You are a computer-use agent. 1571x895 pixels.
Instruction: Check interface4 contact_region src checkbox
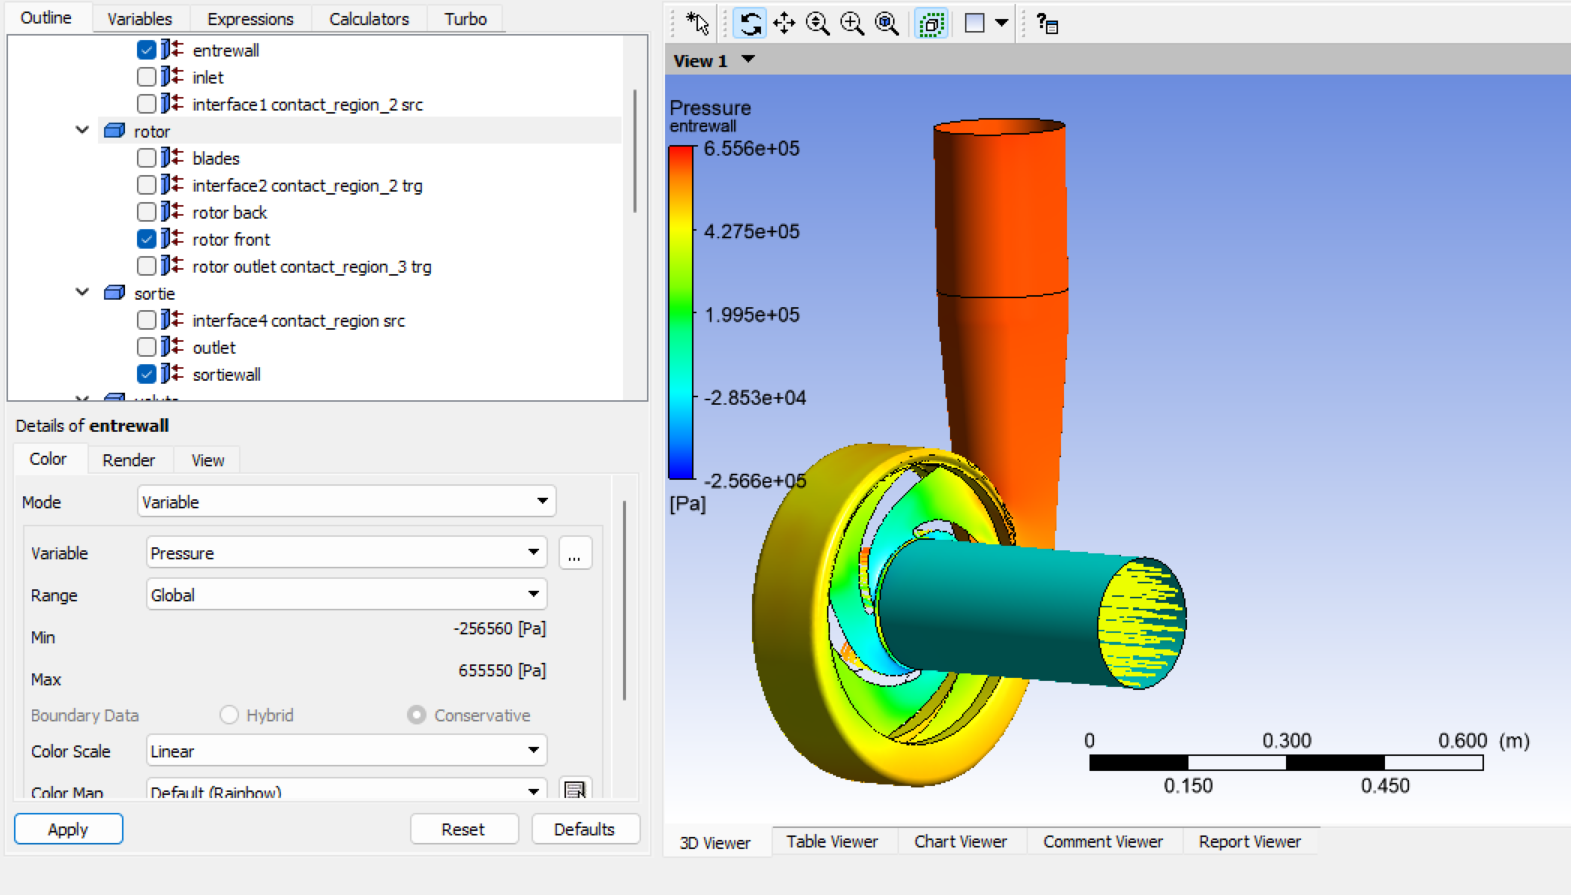[x=146, y=319]
